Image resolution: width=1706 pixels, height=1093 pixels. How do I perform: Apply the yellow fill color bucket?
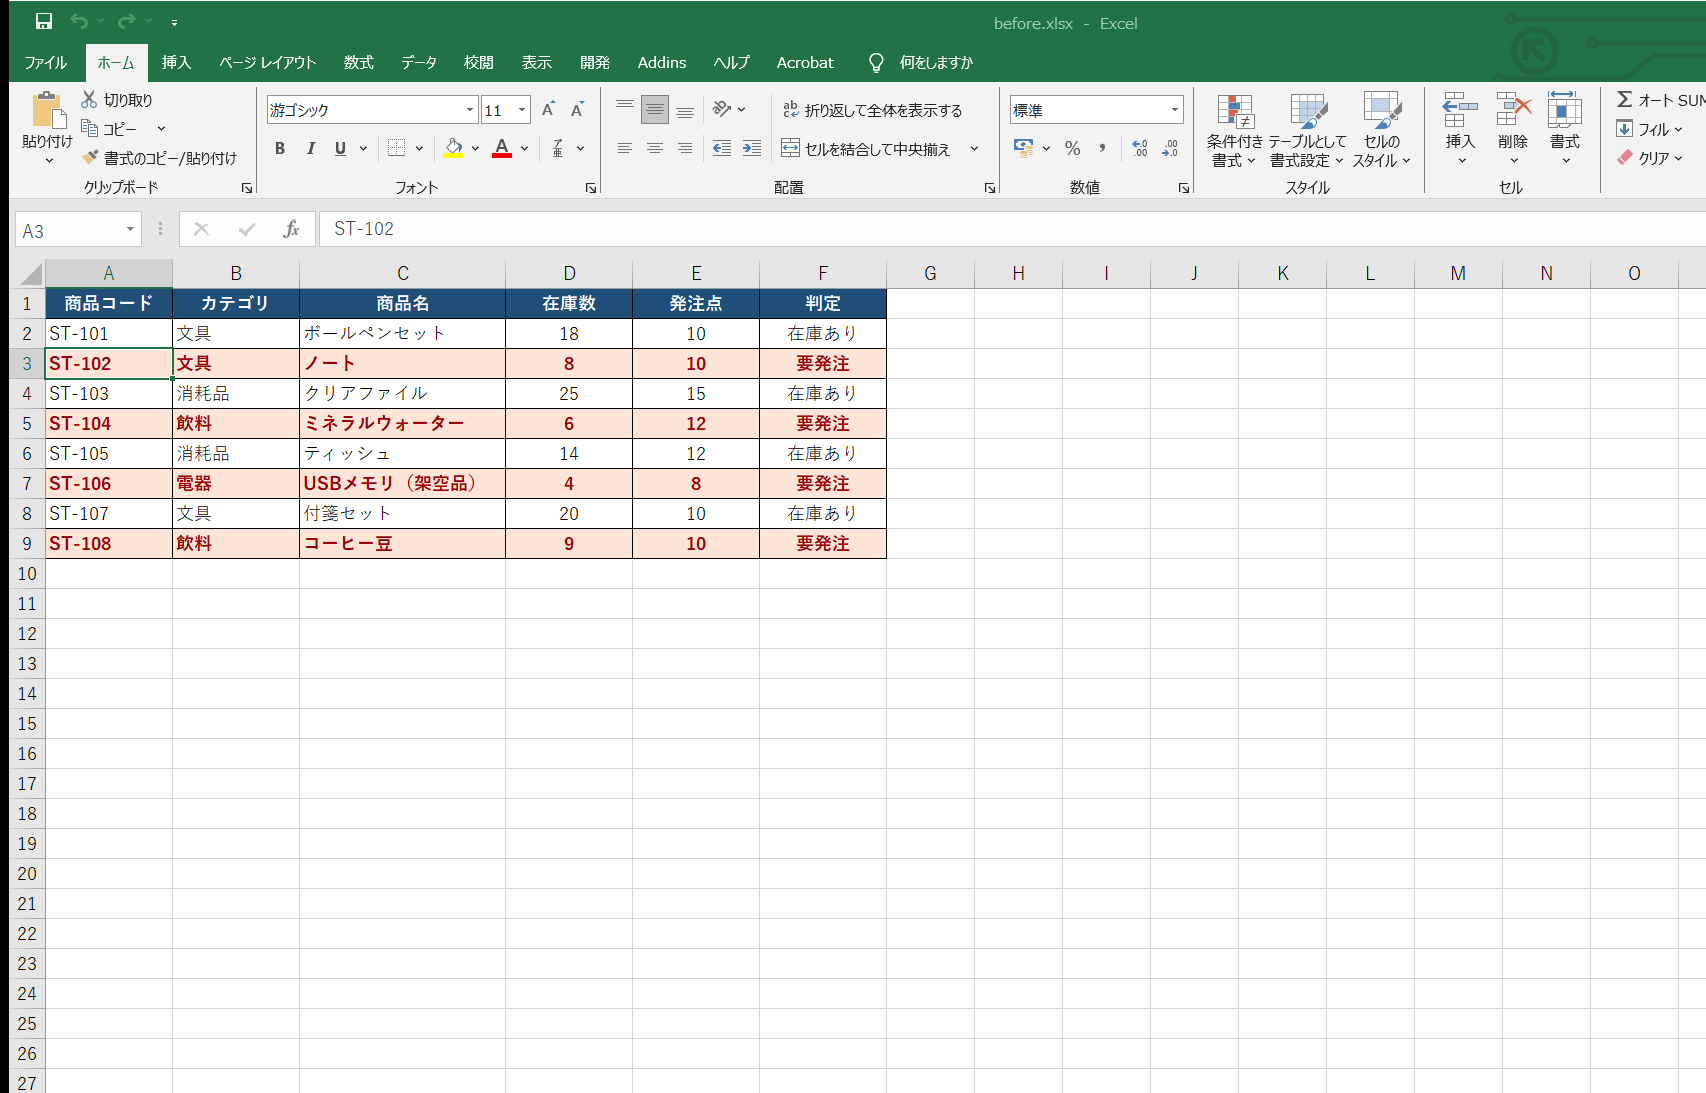[454, 148]
